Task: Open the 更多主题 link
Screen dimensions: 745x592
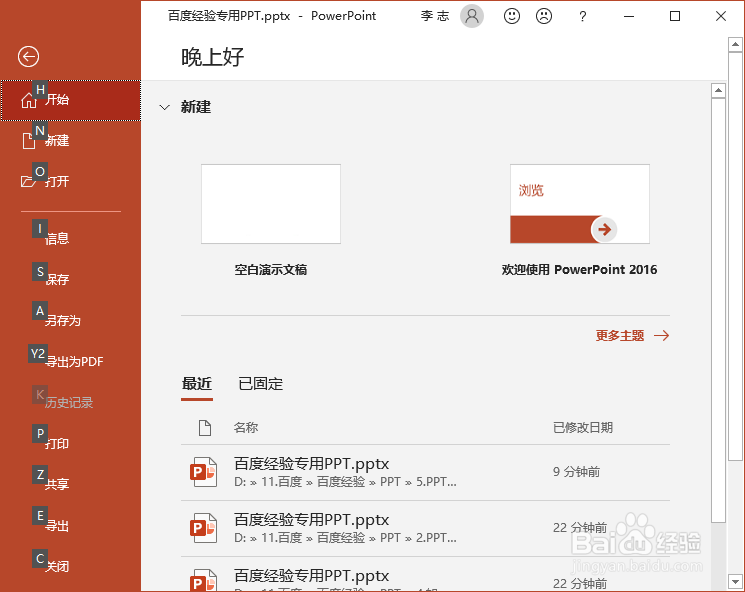Action: [620, 336]
